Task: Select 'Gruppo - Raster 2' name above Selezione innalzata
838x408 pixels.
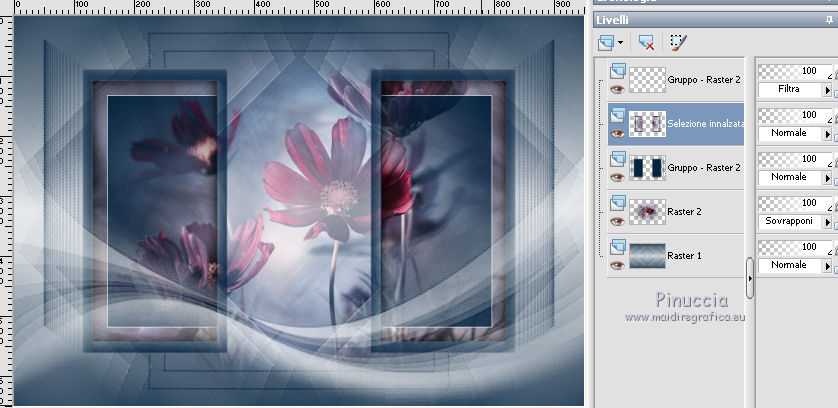Action: [704, 80]
